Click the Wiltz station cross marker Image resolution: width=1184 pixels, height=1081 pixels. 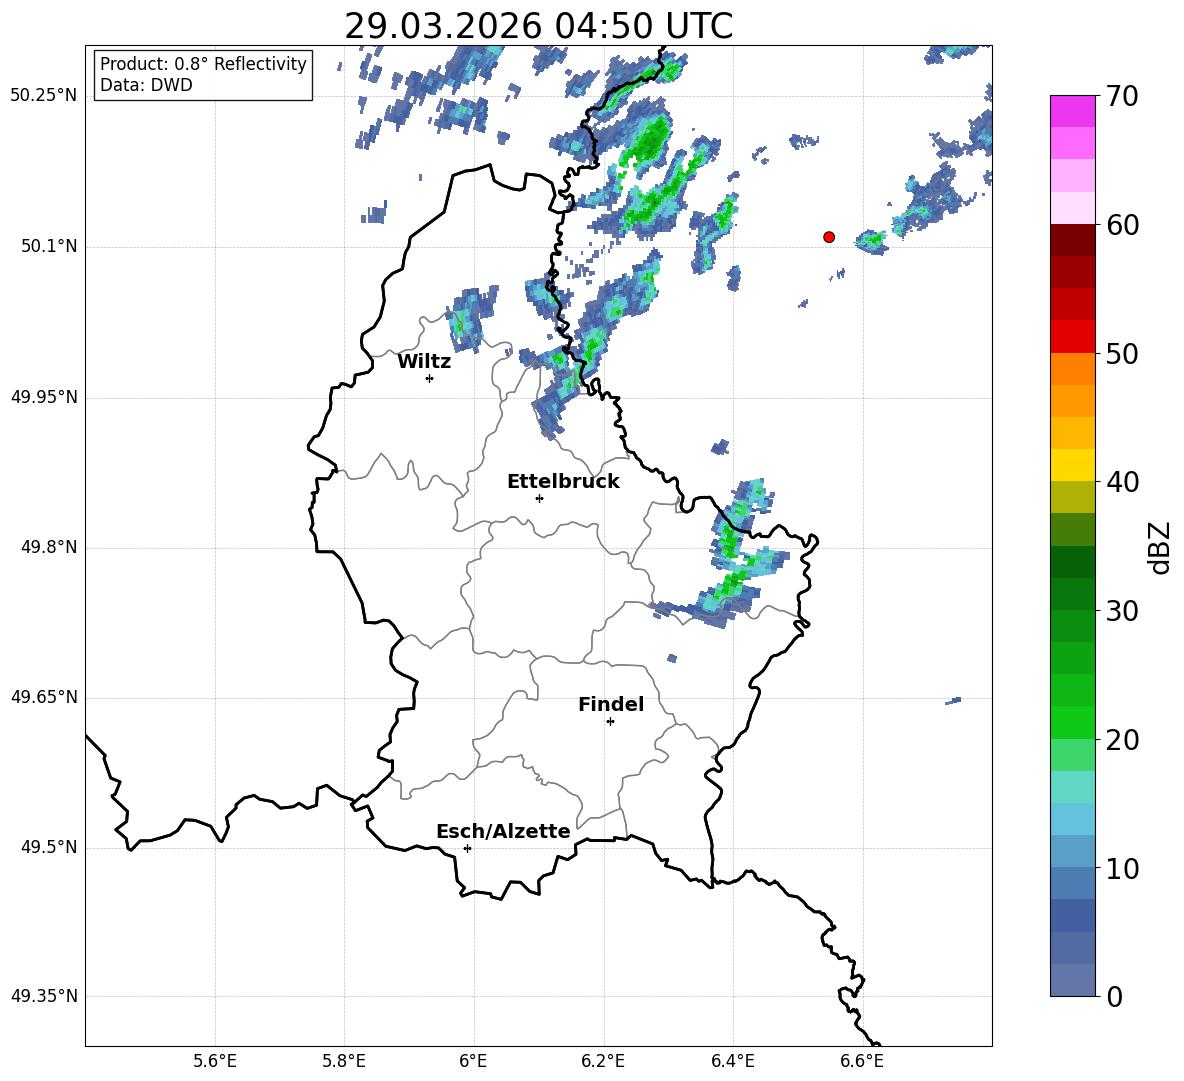pyautogui.click(x=430, y=378)
